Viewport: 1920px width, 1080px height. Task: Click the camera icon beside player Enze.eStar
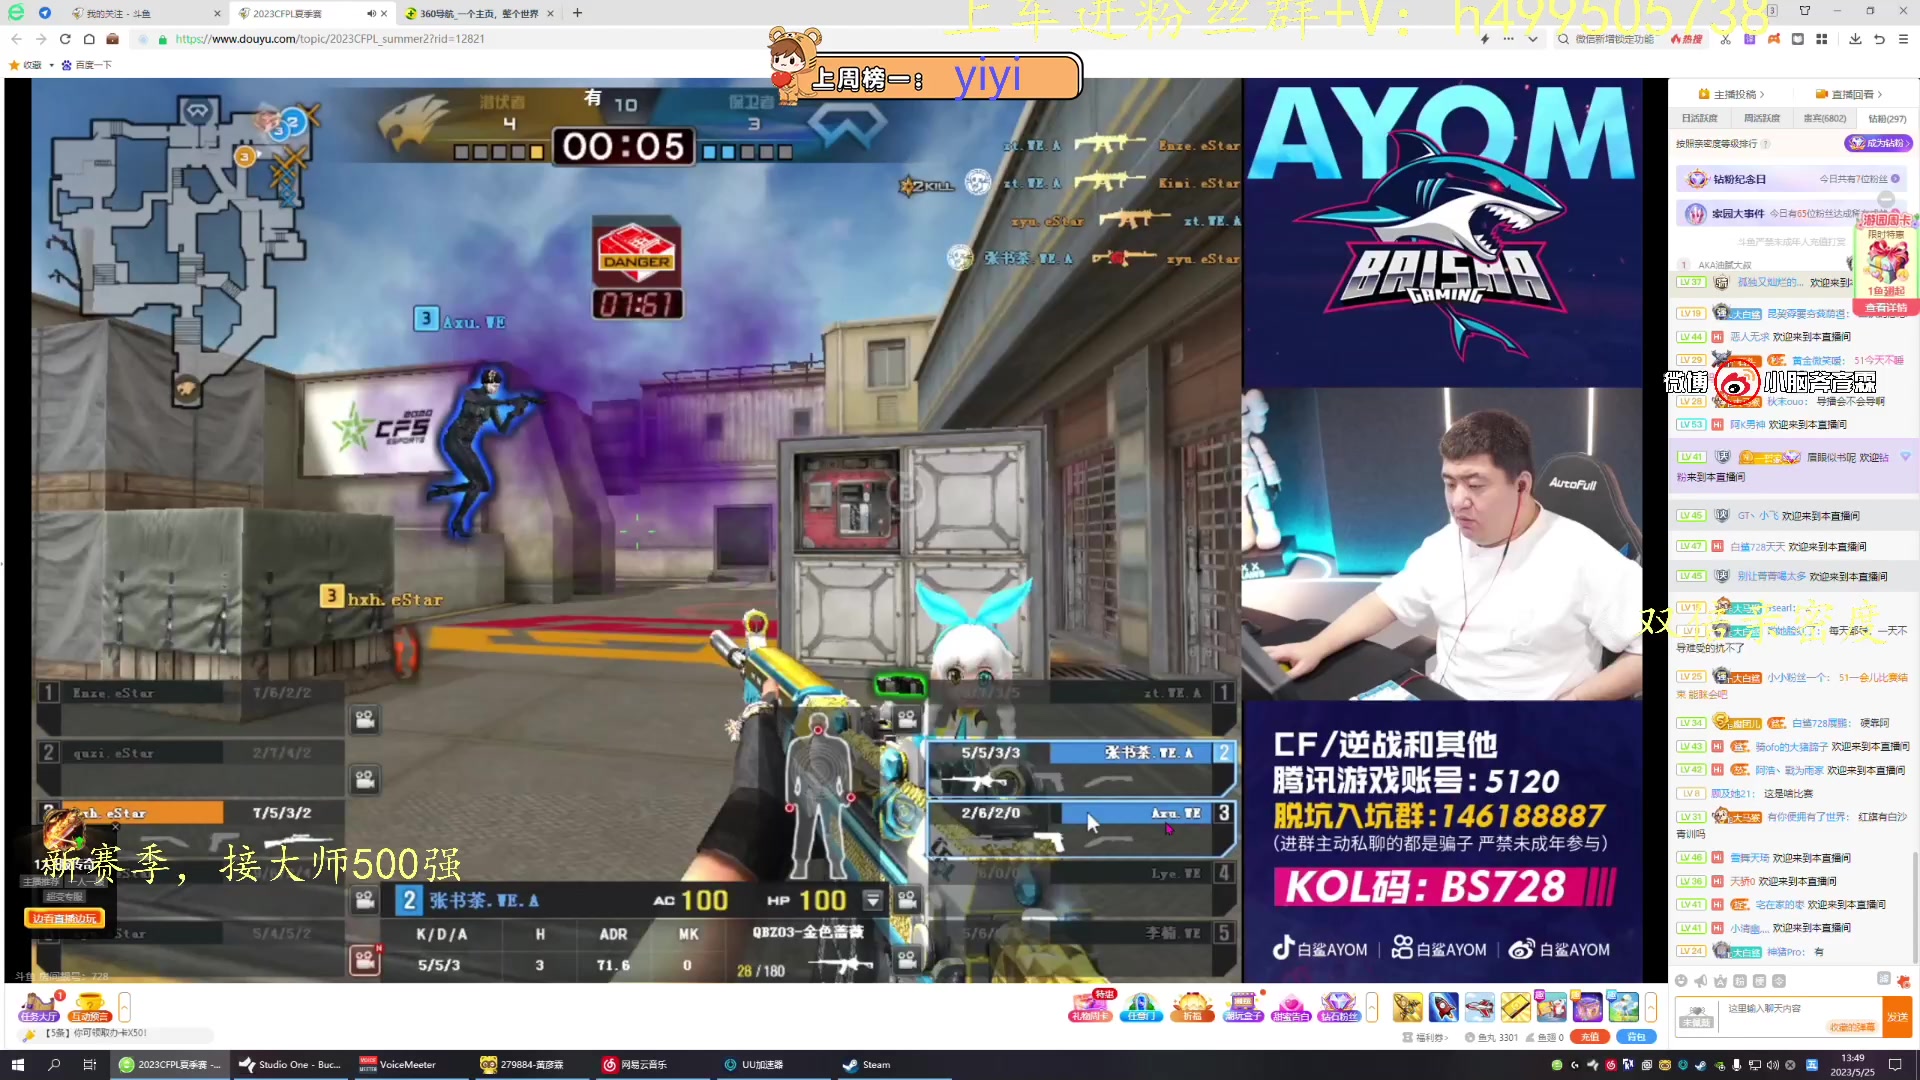365,718
